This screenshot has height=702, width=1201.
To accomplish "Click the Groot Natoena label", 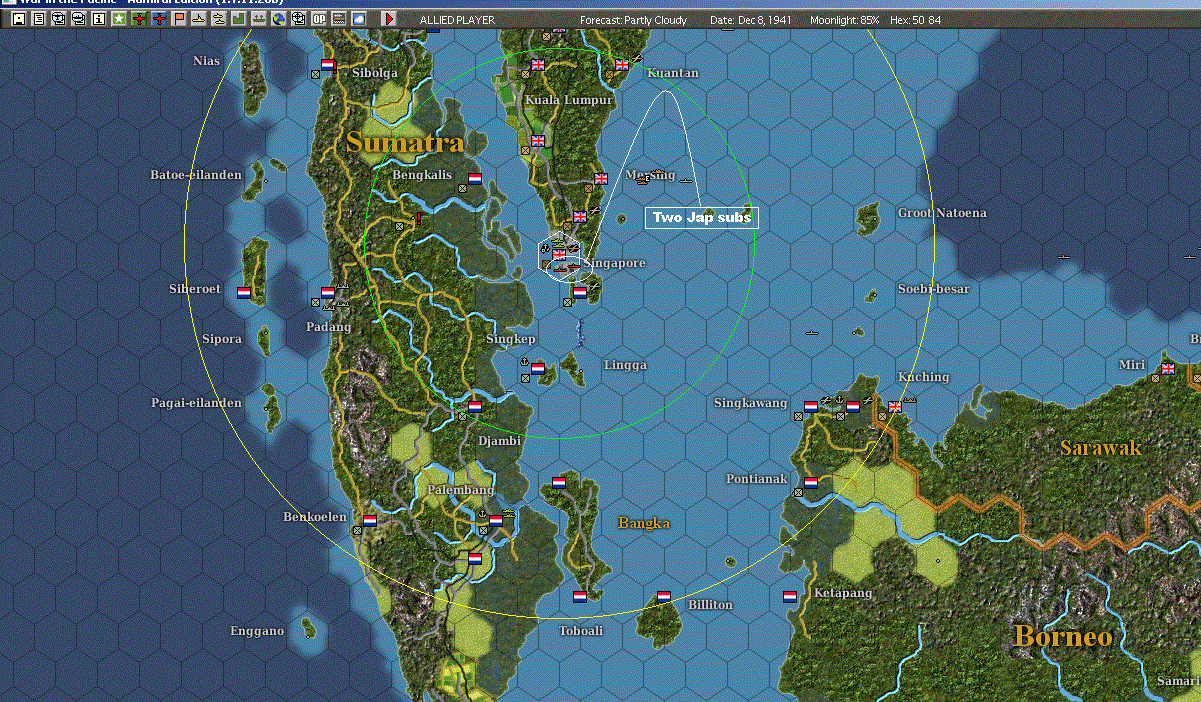I will 941,213.
